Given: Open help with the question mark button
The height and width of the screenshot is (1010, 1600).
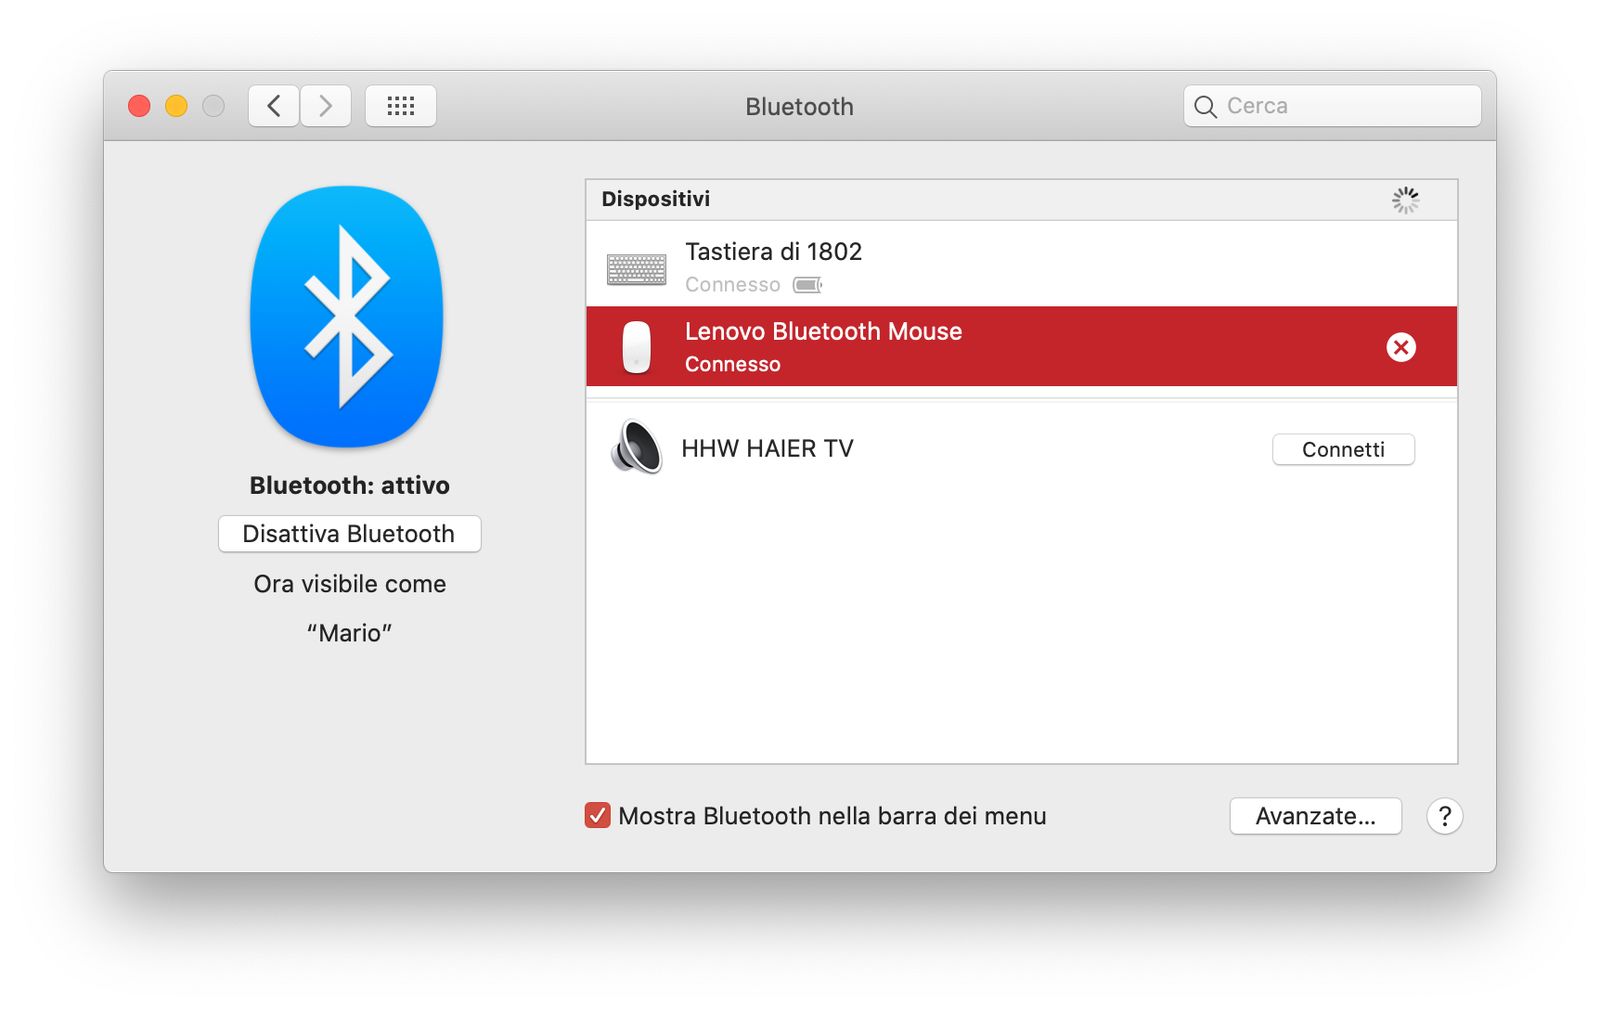Looking at the screenshot, I should [x=1444, y=816].
